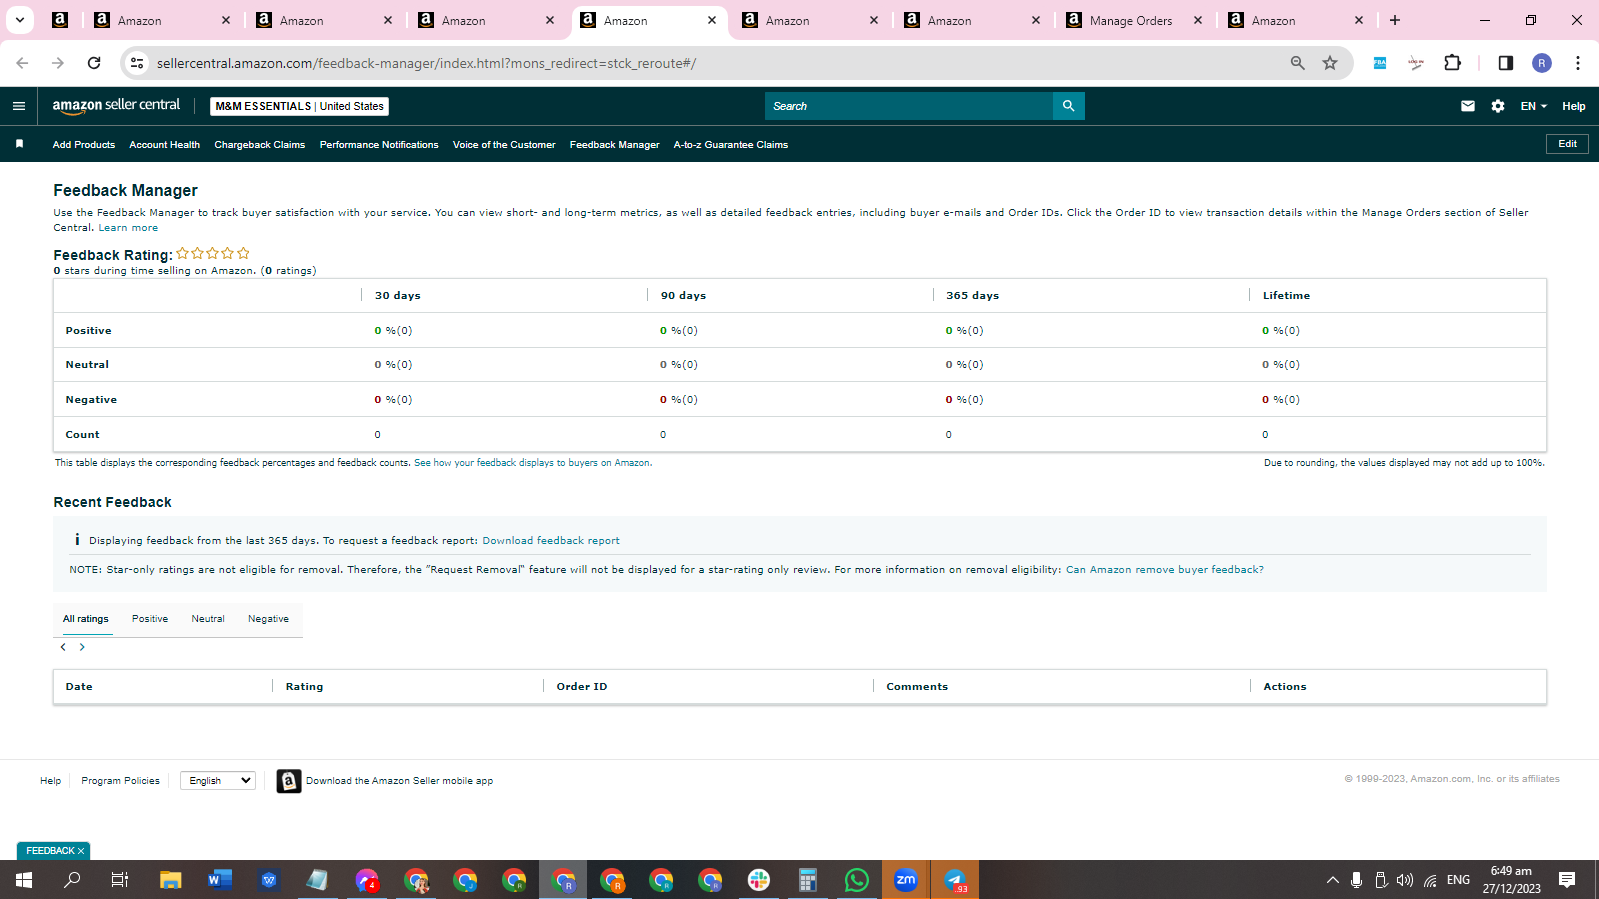The width and height of the screenshot is (1599, 899).
Task: Open Account Health in the navigation bar
Action: coord(165,145)
